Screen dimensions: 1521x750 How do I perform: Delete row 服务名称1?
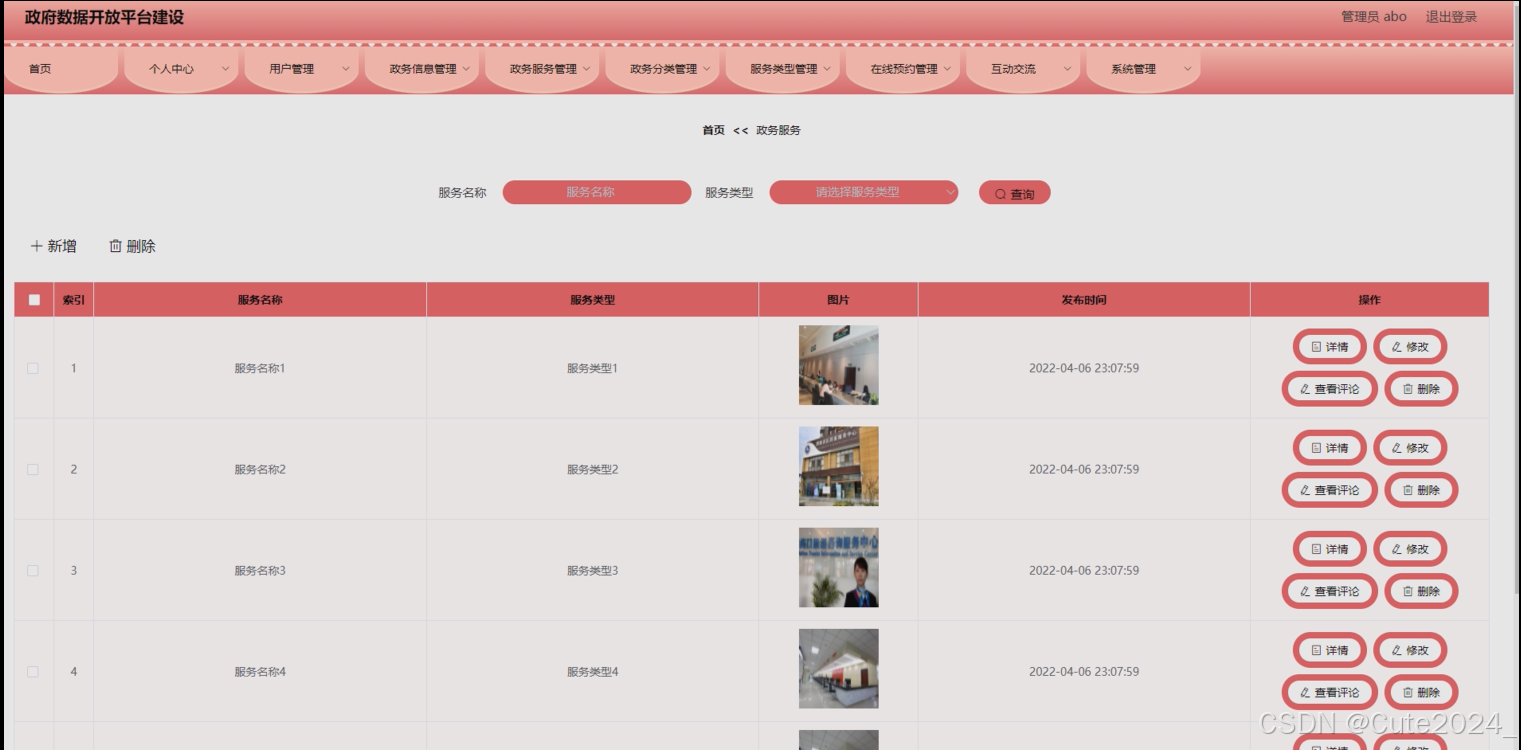pyautogui.click(x=1421, y=389)
